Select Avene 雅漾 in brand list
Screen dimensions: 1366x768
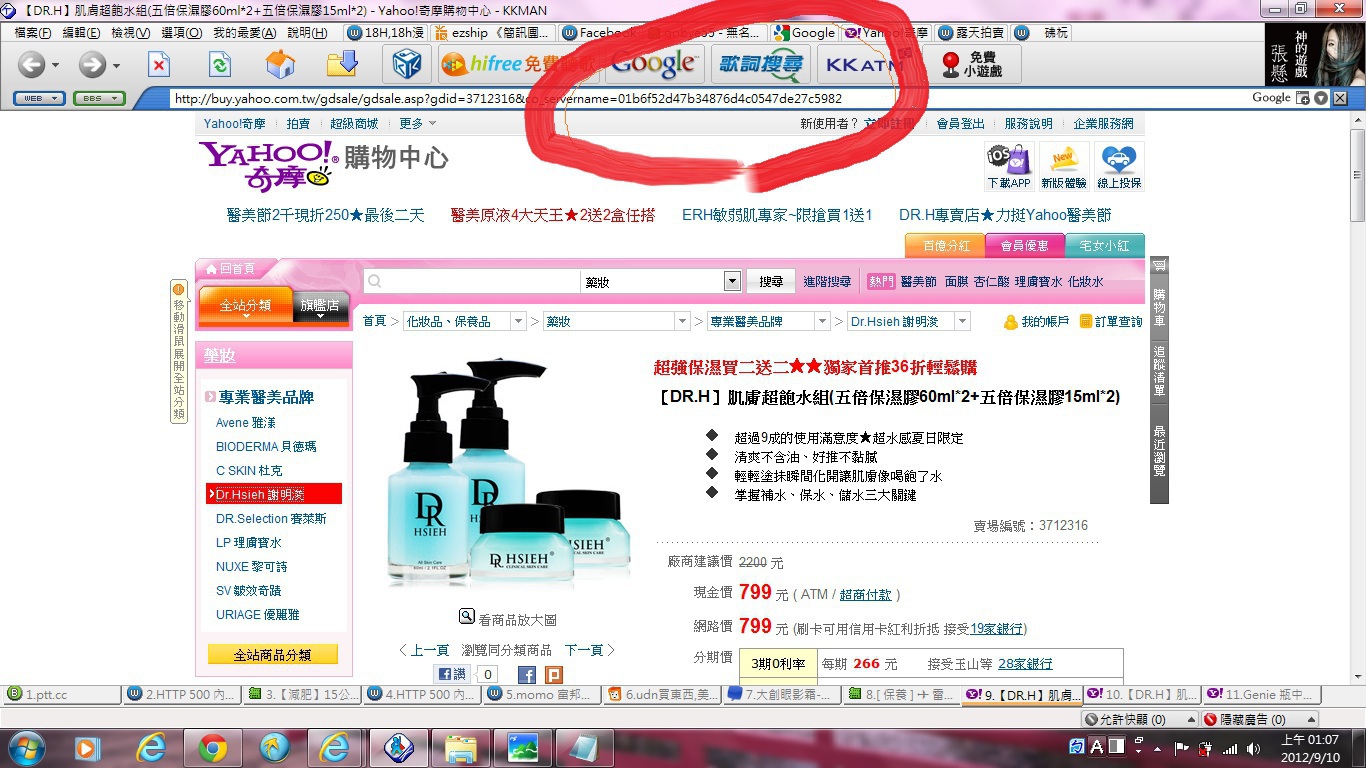[x=246, y=423]
